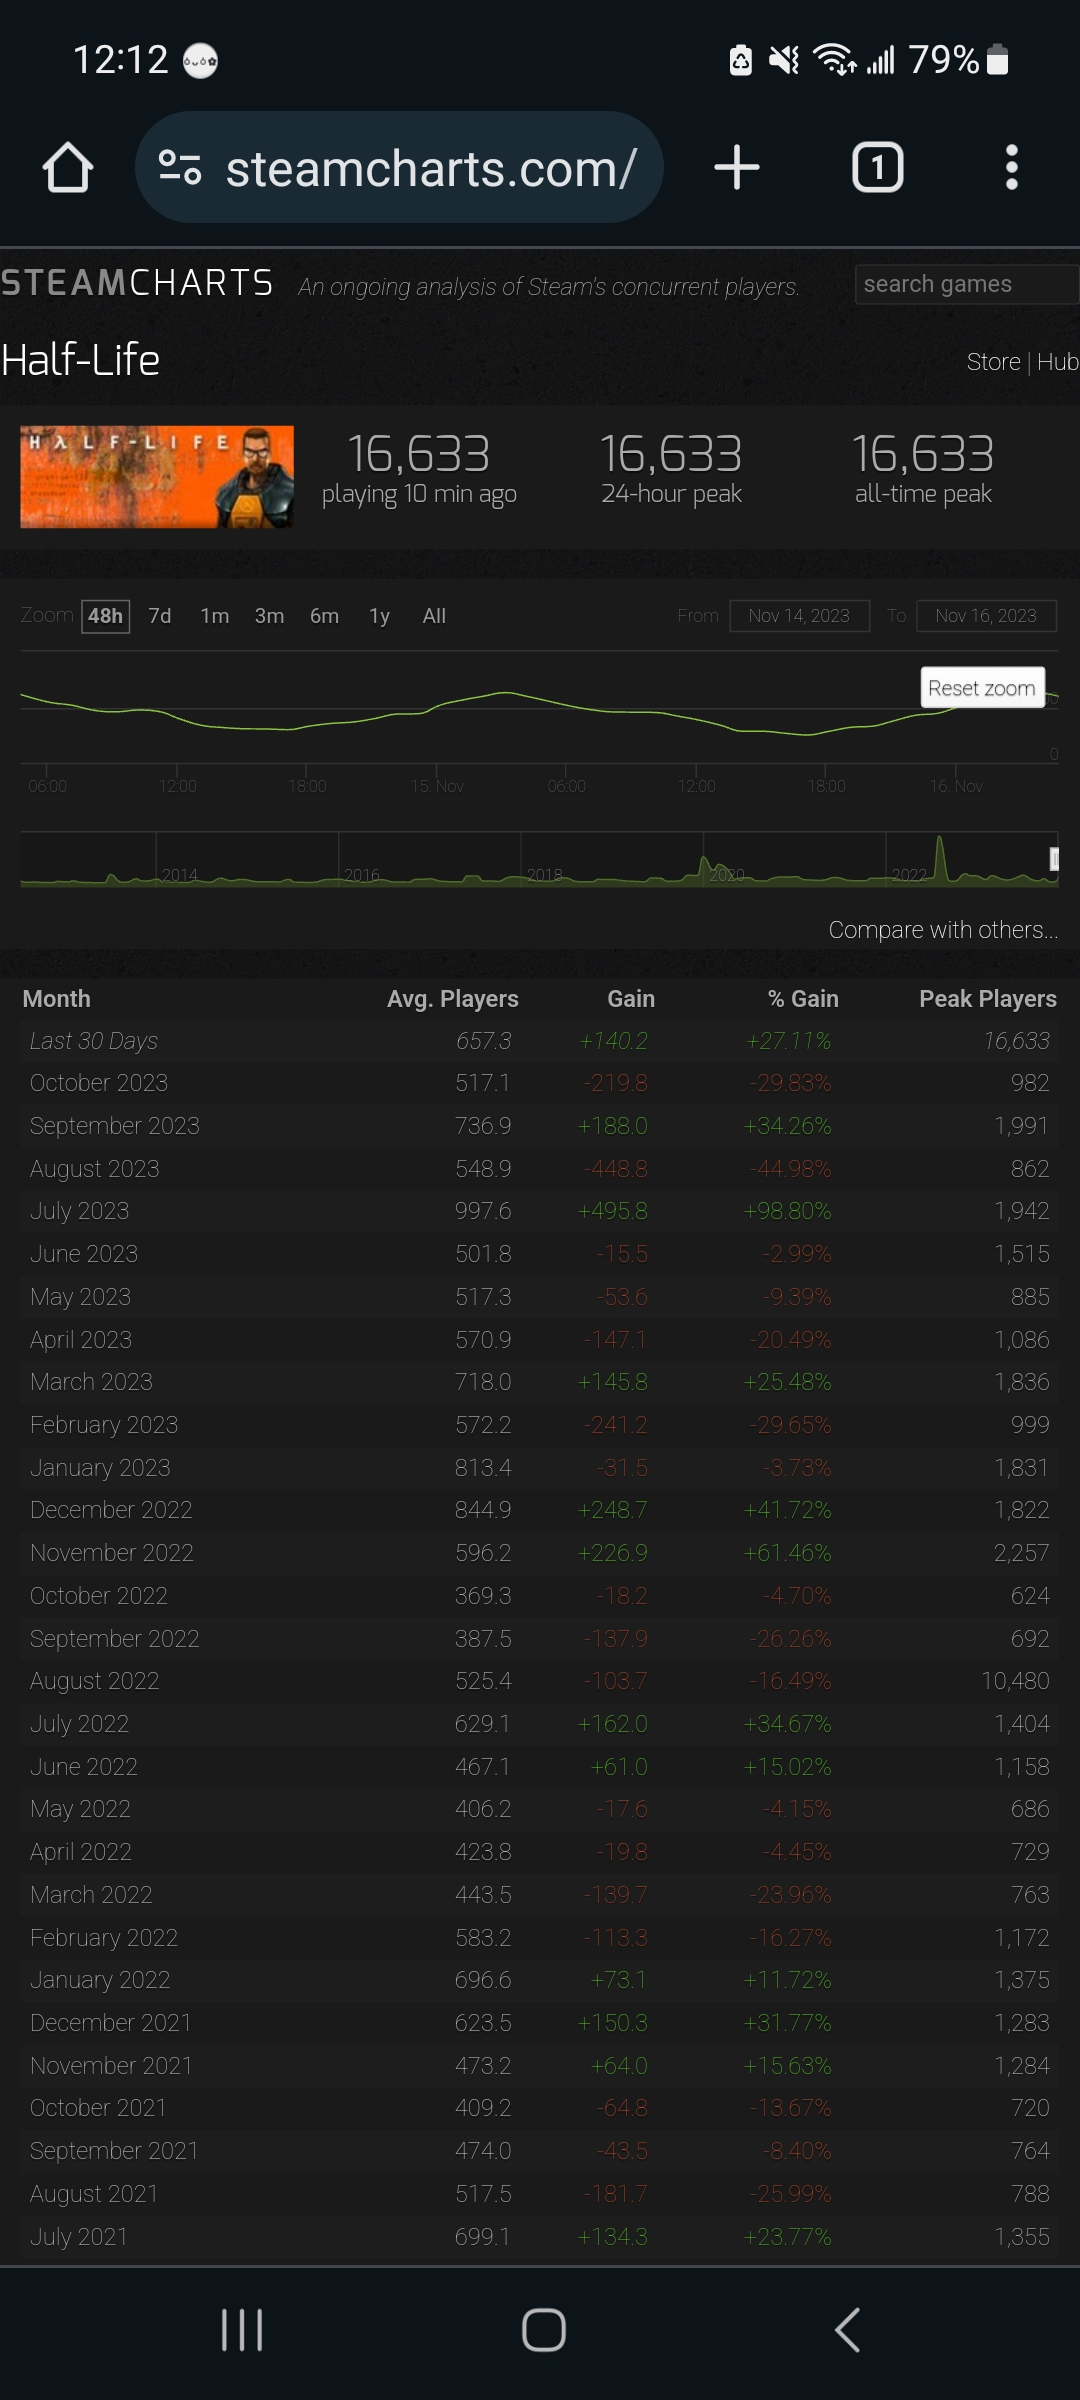Grab the navigator range handle at right edge
1080x2400 pixels.
1054,859
